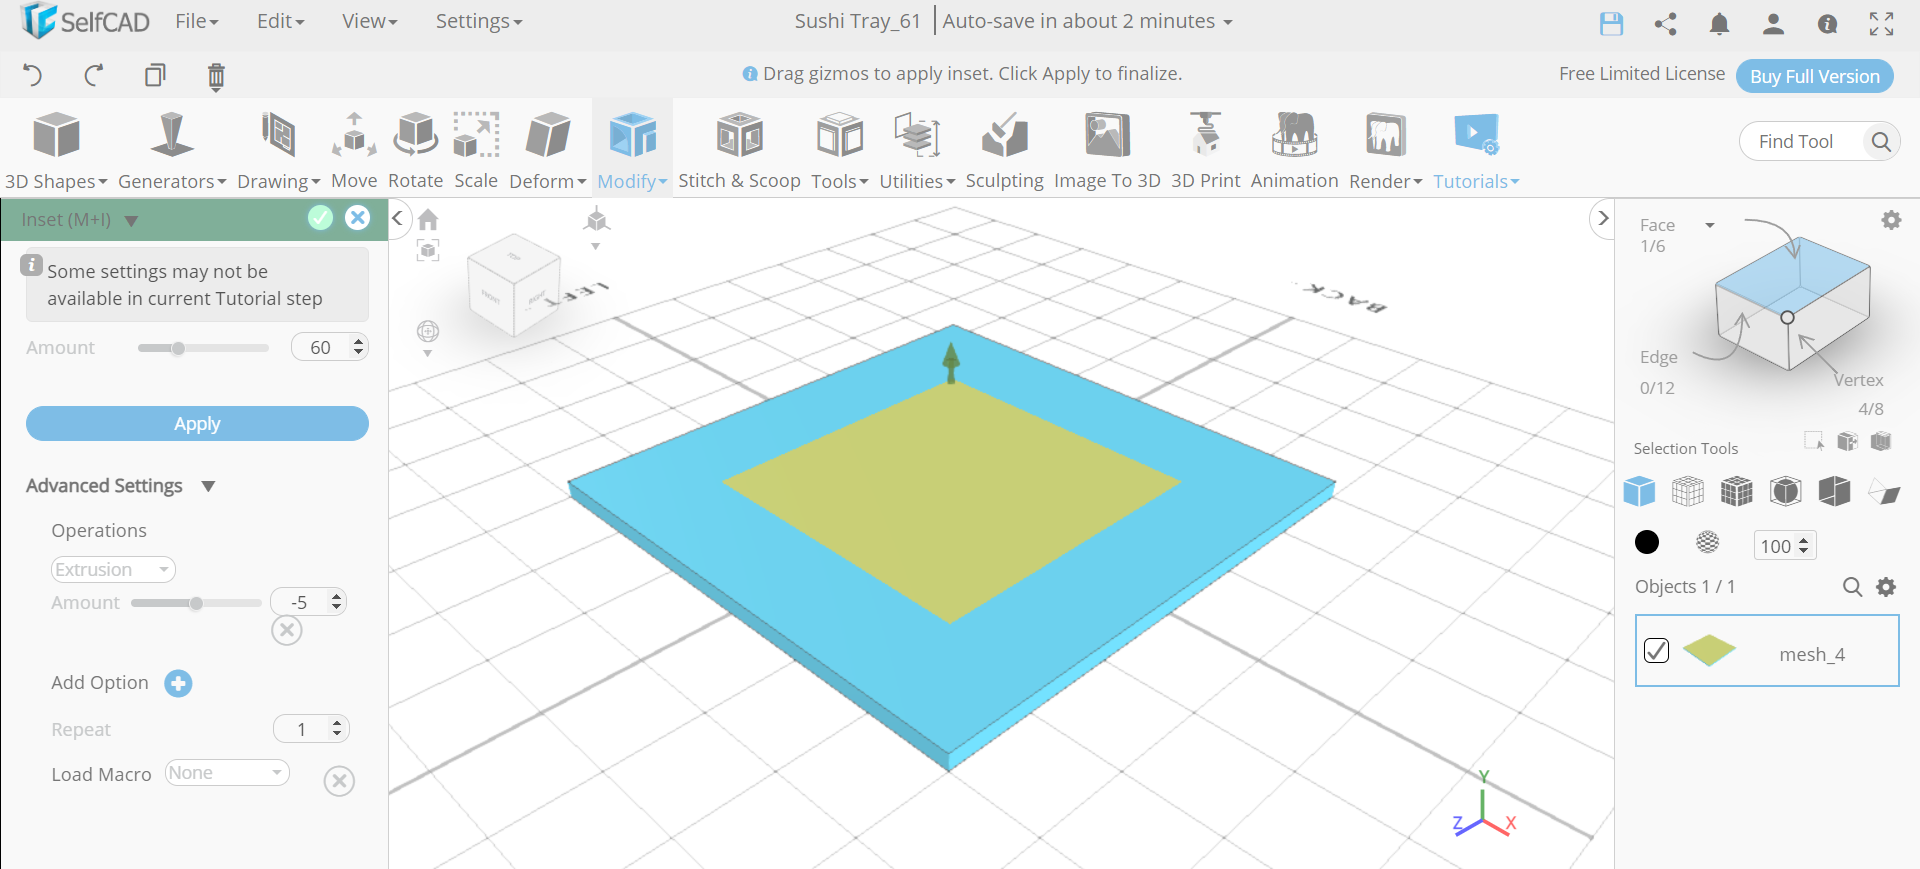The width and height of the screenshot is (1920, 869).
Task: Click the Delete trash icon
Action: [216, 76]
